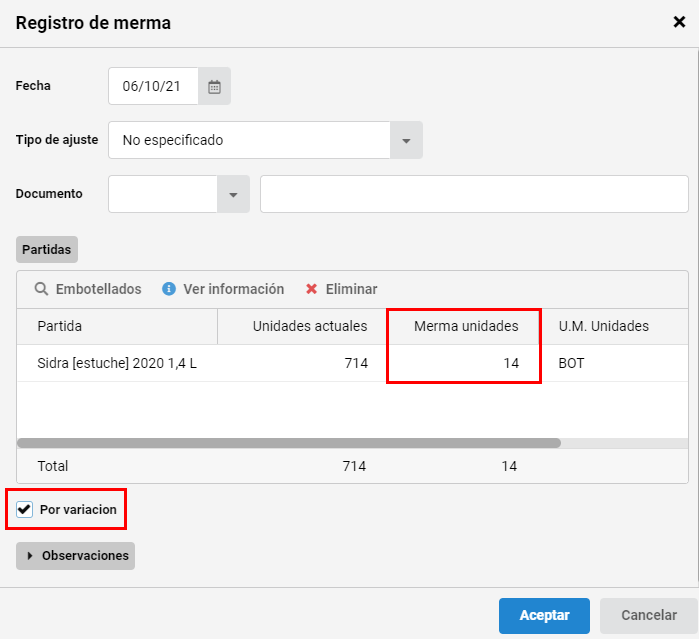
Task: Click the red Eliminar cross icon
Action: point(312,289)
